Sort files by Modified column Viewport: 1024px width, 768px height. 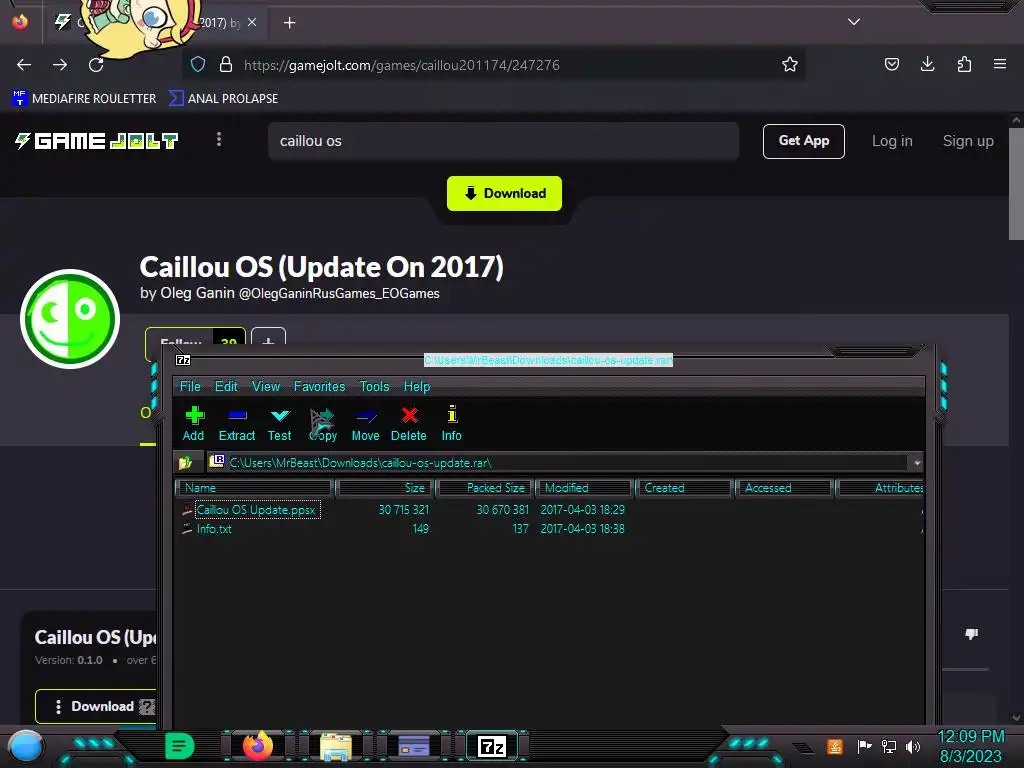[584, 488]
